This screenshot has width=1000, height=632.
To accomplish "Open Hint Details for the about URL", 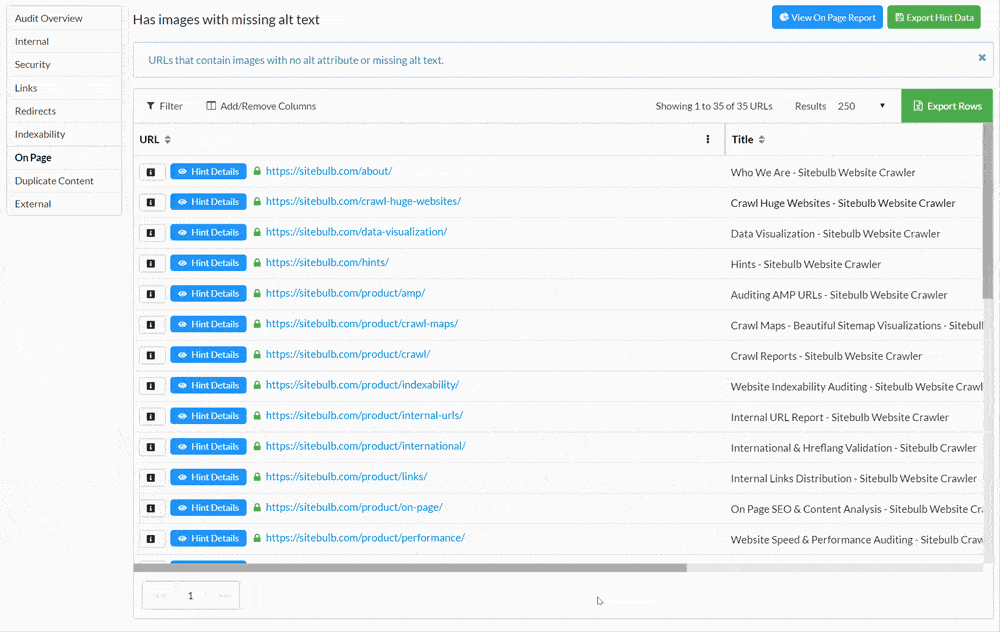I will 209,172.
